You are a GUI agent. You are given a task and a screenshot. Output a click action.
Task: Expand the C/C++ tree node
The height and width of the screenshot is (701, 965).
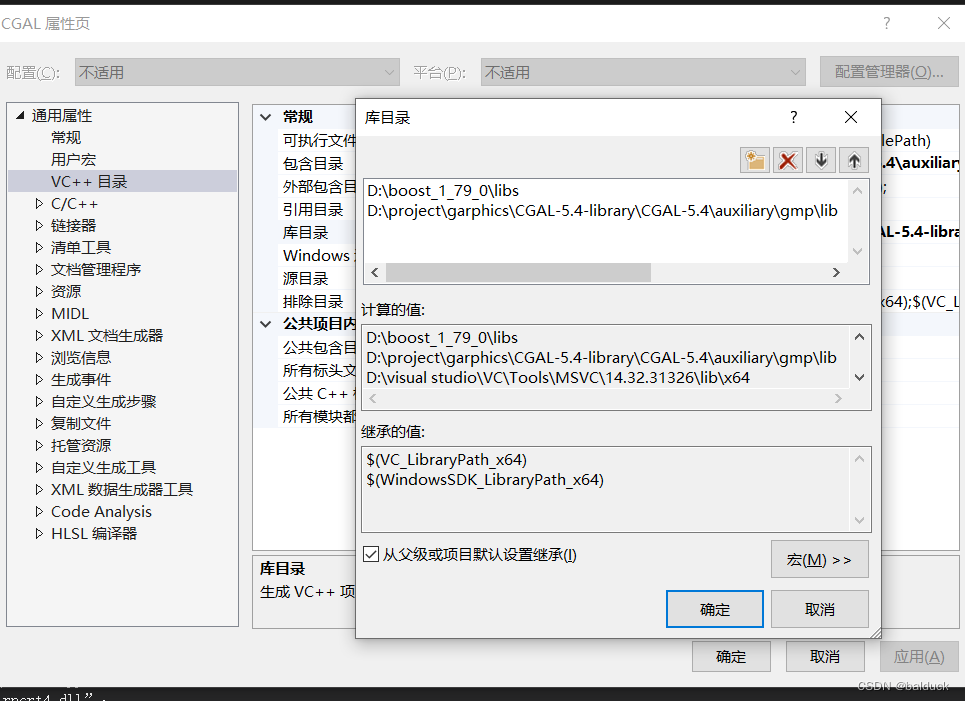(40, 203)
